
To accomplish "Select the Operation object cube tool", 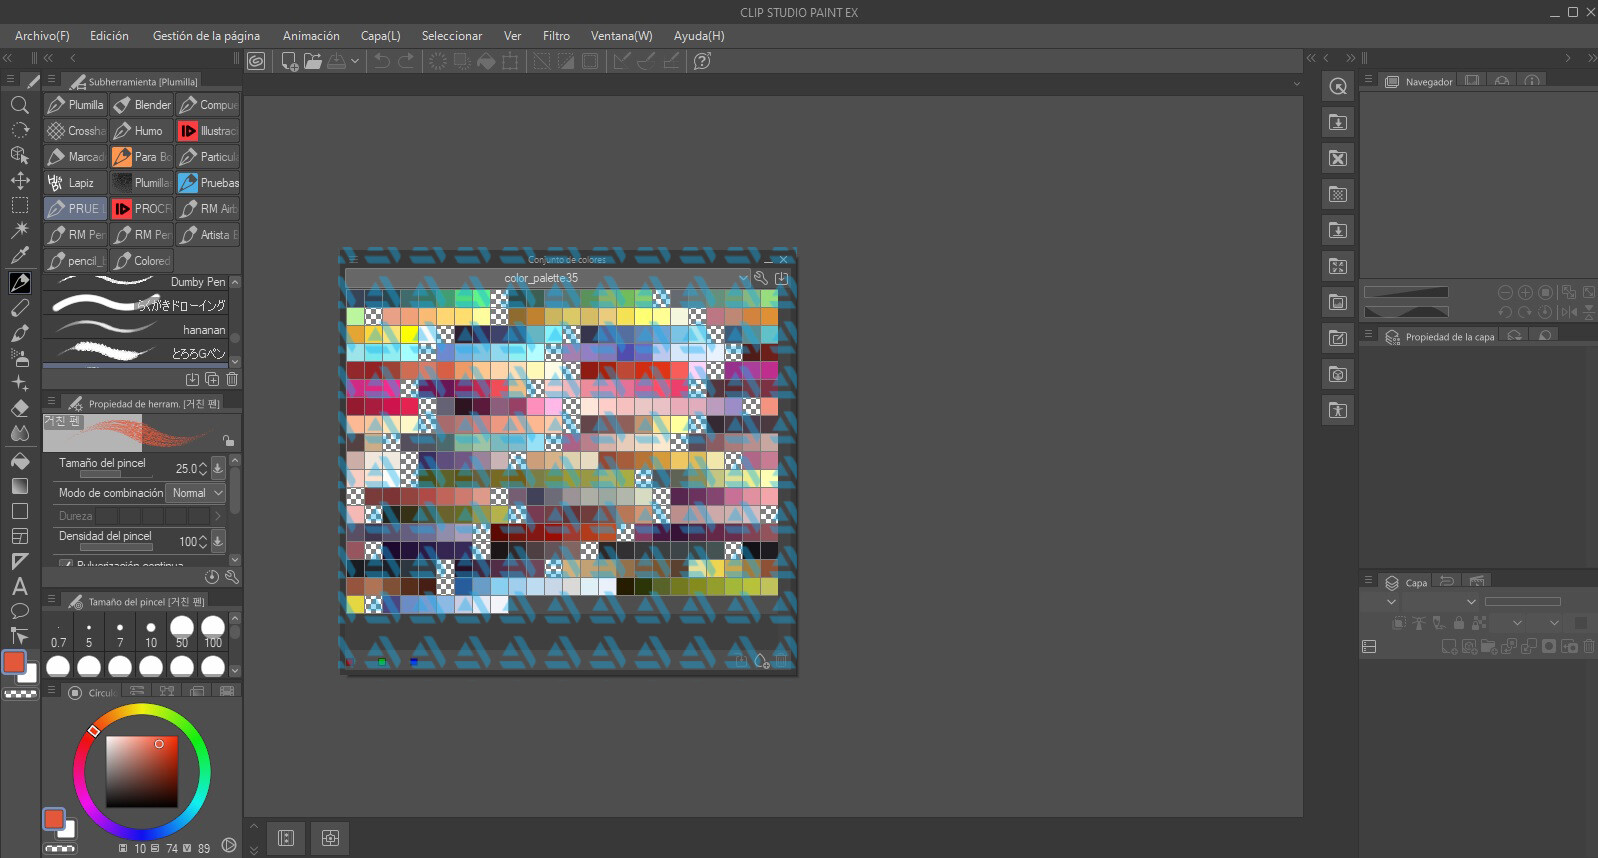I will (x=19, y=155).
